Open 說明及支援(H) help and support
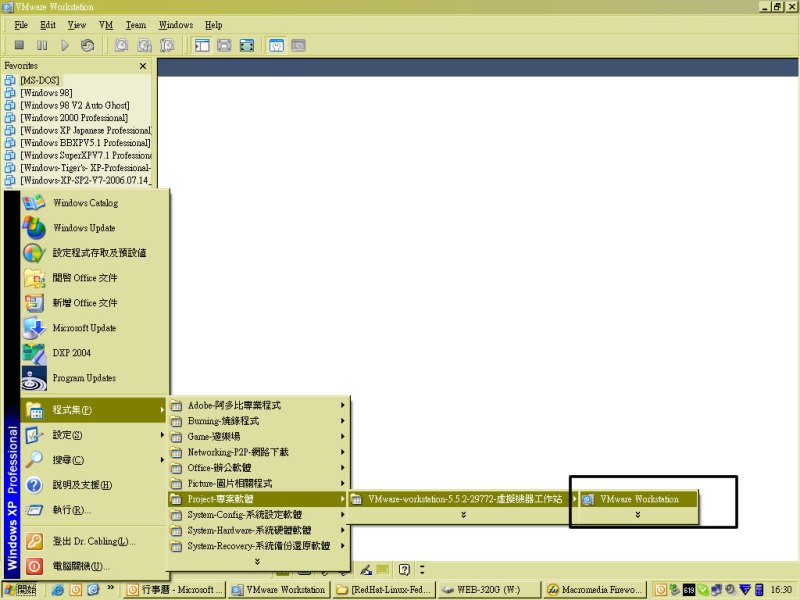This screenshot has width=800, height=600. pyautogui.click(x=94, y=485)
